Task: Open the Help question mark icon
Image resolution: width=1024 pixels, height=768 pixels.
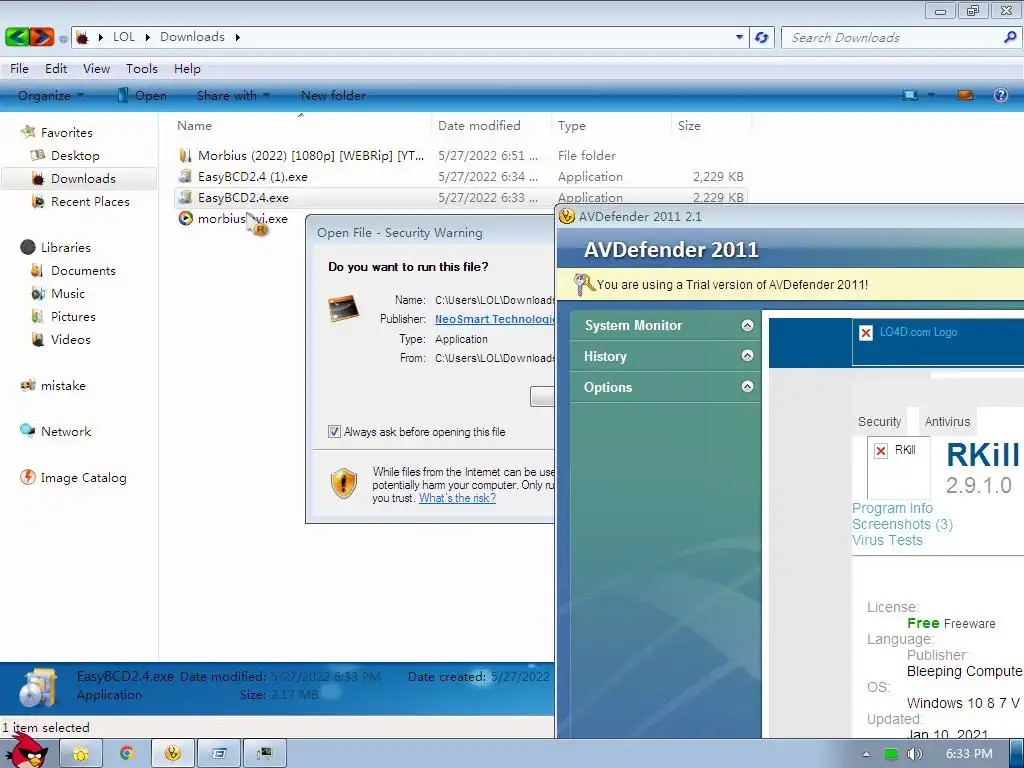Action: pos(1000,95)
